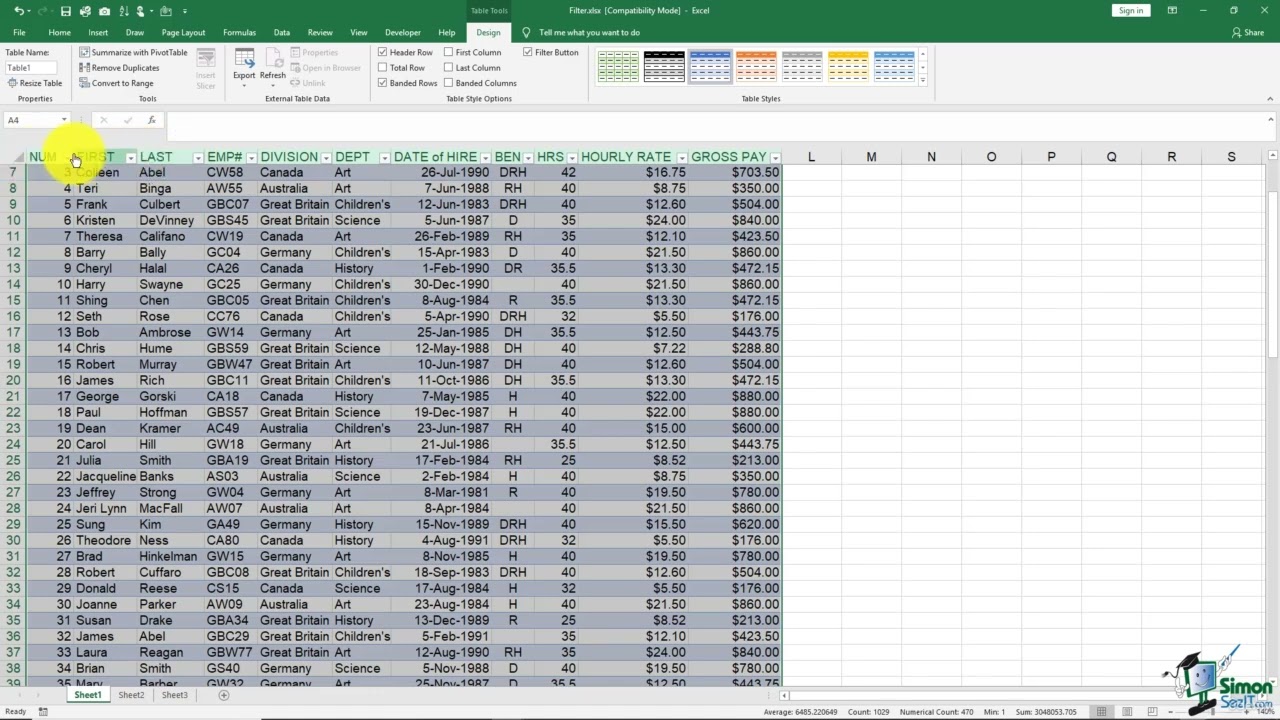Switch to the Formulas ribbon tab

(239, 32)
